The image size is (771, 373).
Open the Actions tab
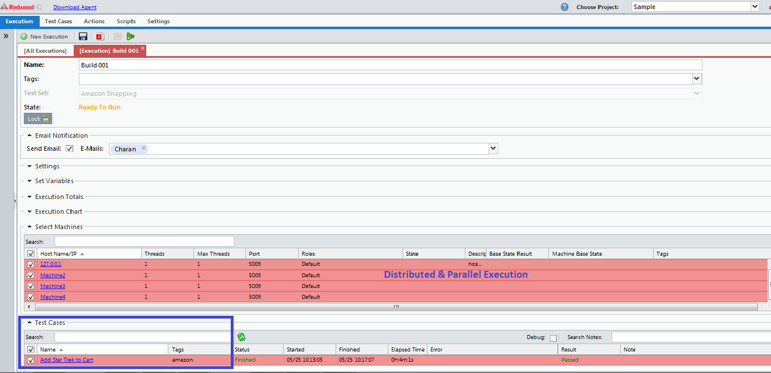pyautogui.click(x=94, y=21)
